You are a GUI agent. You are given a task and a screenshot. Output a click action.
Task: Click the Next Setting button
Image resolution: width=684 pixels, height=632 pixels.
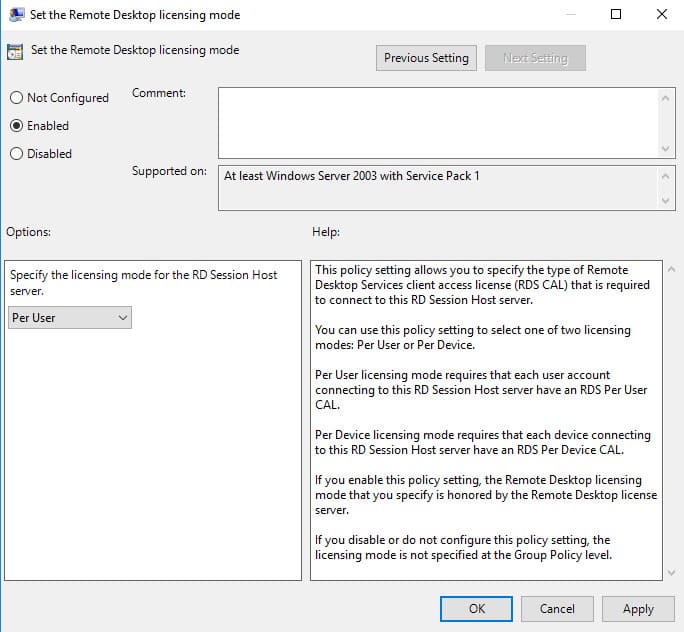[535, 58]
